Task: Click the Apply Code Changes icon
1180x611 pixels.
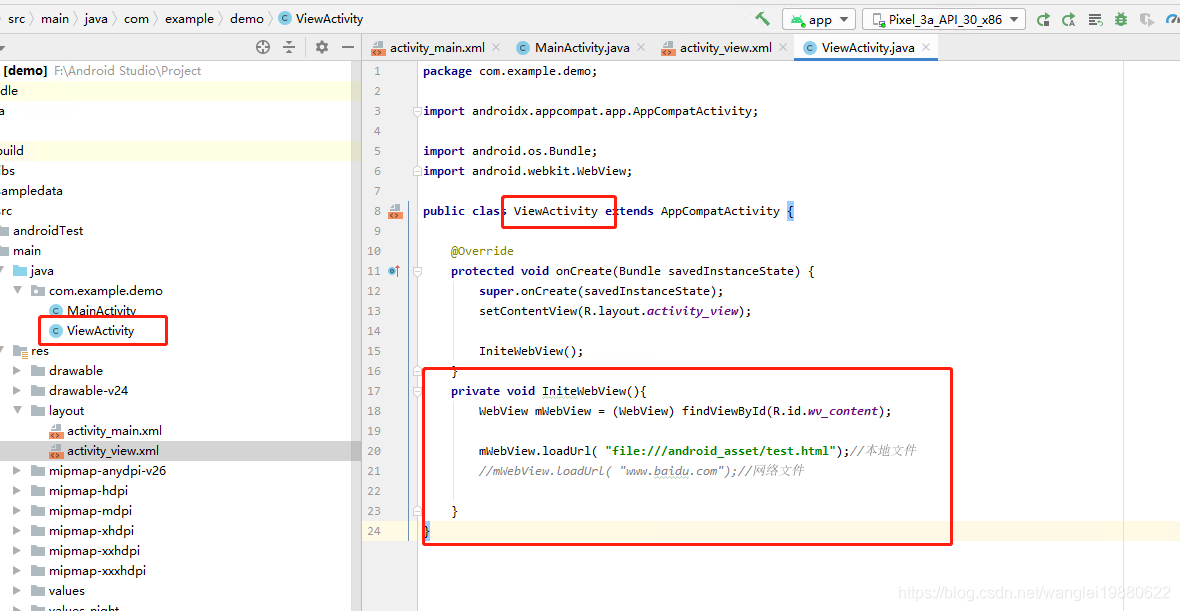Action: click(1096, 20)
